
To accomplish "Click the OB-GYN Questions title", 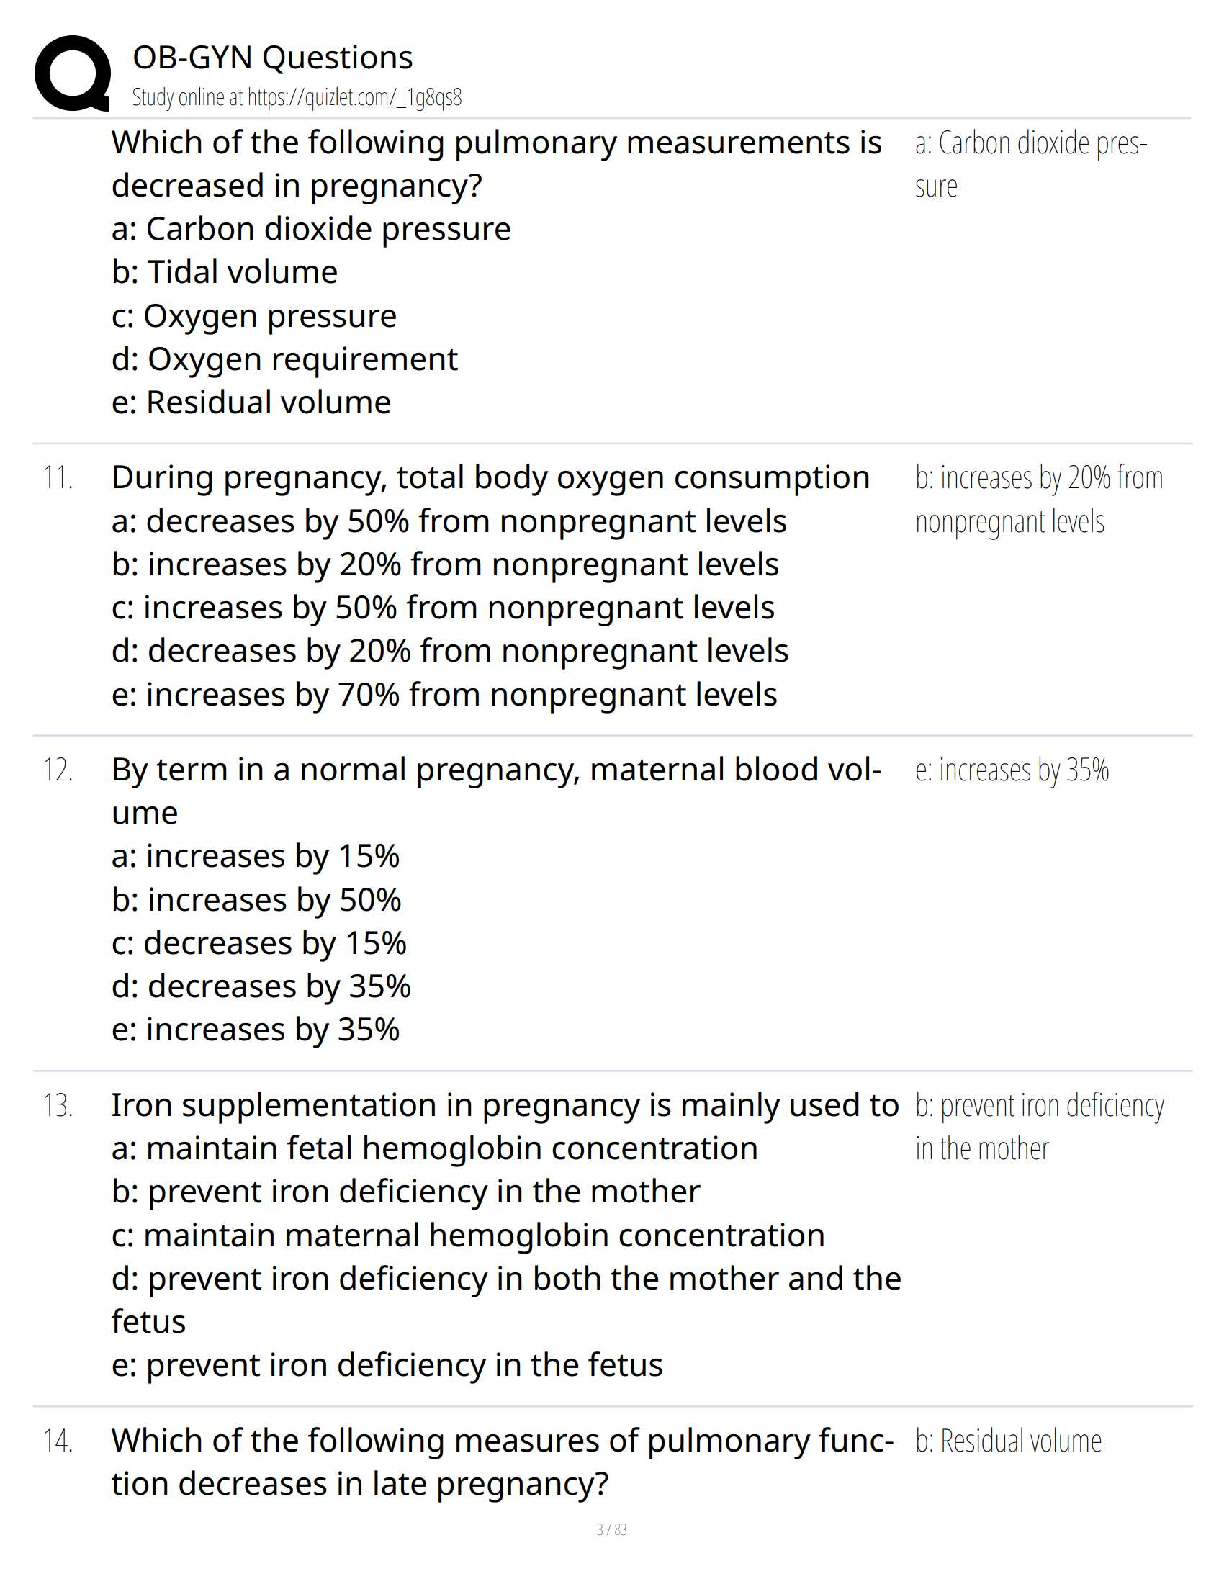I will click(272, 57).
